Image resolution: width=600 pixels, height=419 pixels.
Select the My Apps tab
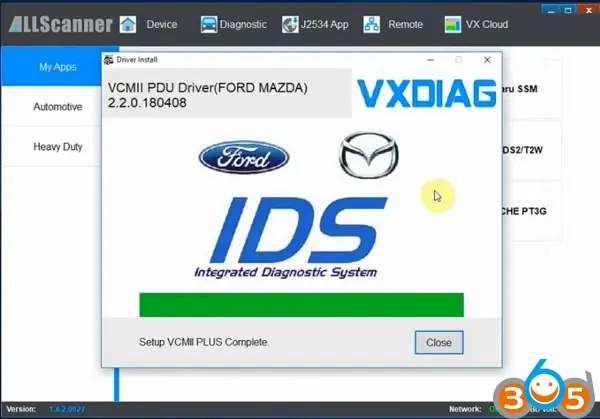click(x=58, y=67)
